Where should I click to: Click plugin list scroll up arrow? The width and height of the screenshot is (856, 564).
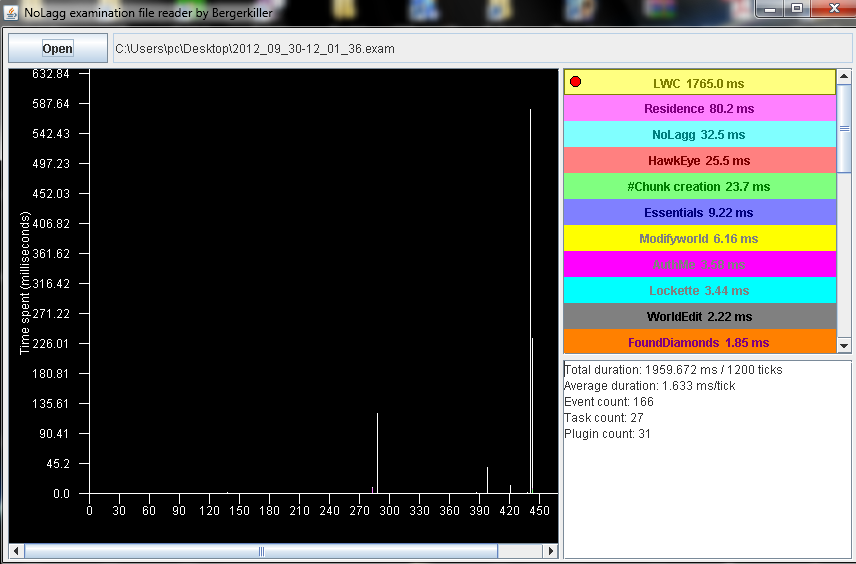pos(844,76)
